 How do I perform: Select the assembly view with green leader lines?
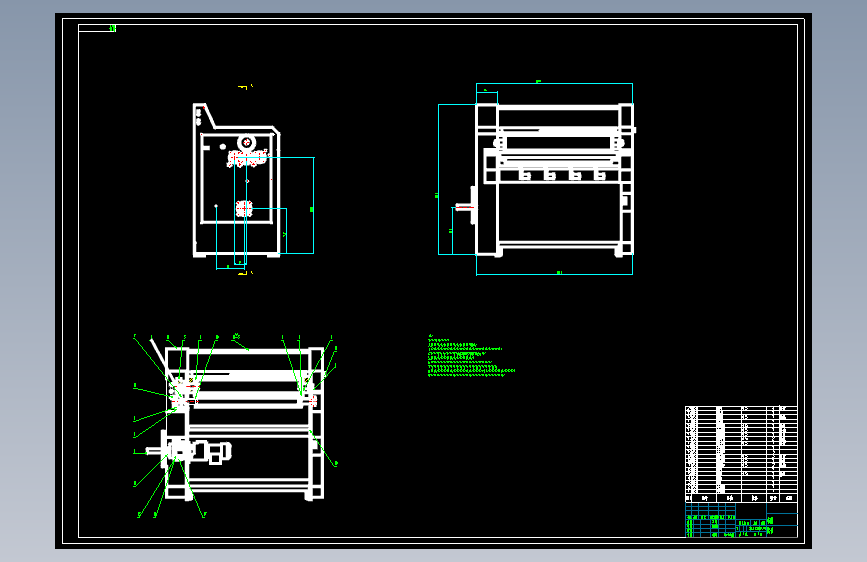coord(235,426)
